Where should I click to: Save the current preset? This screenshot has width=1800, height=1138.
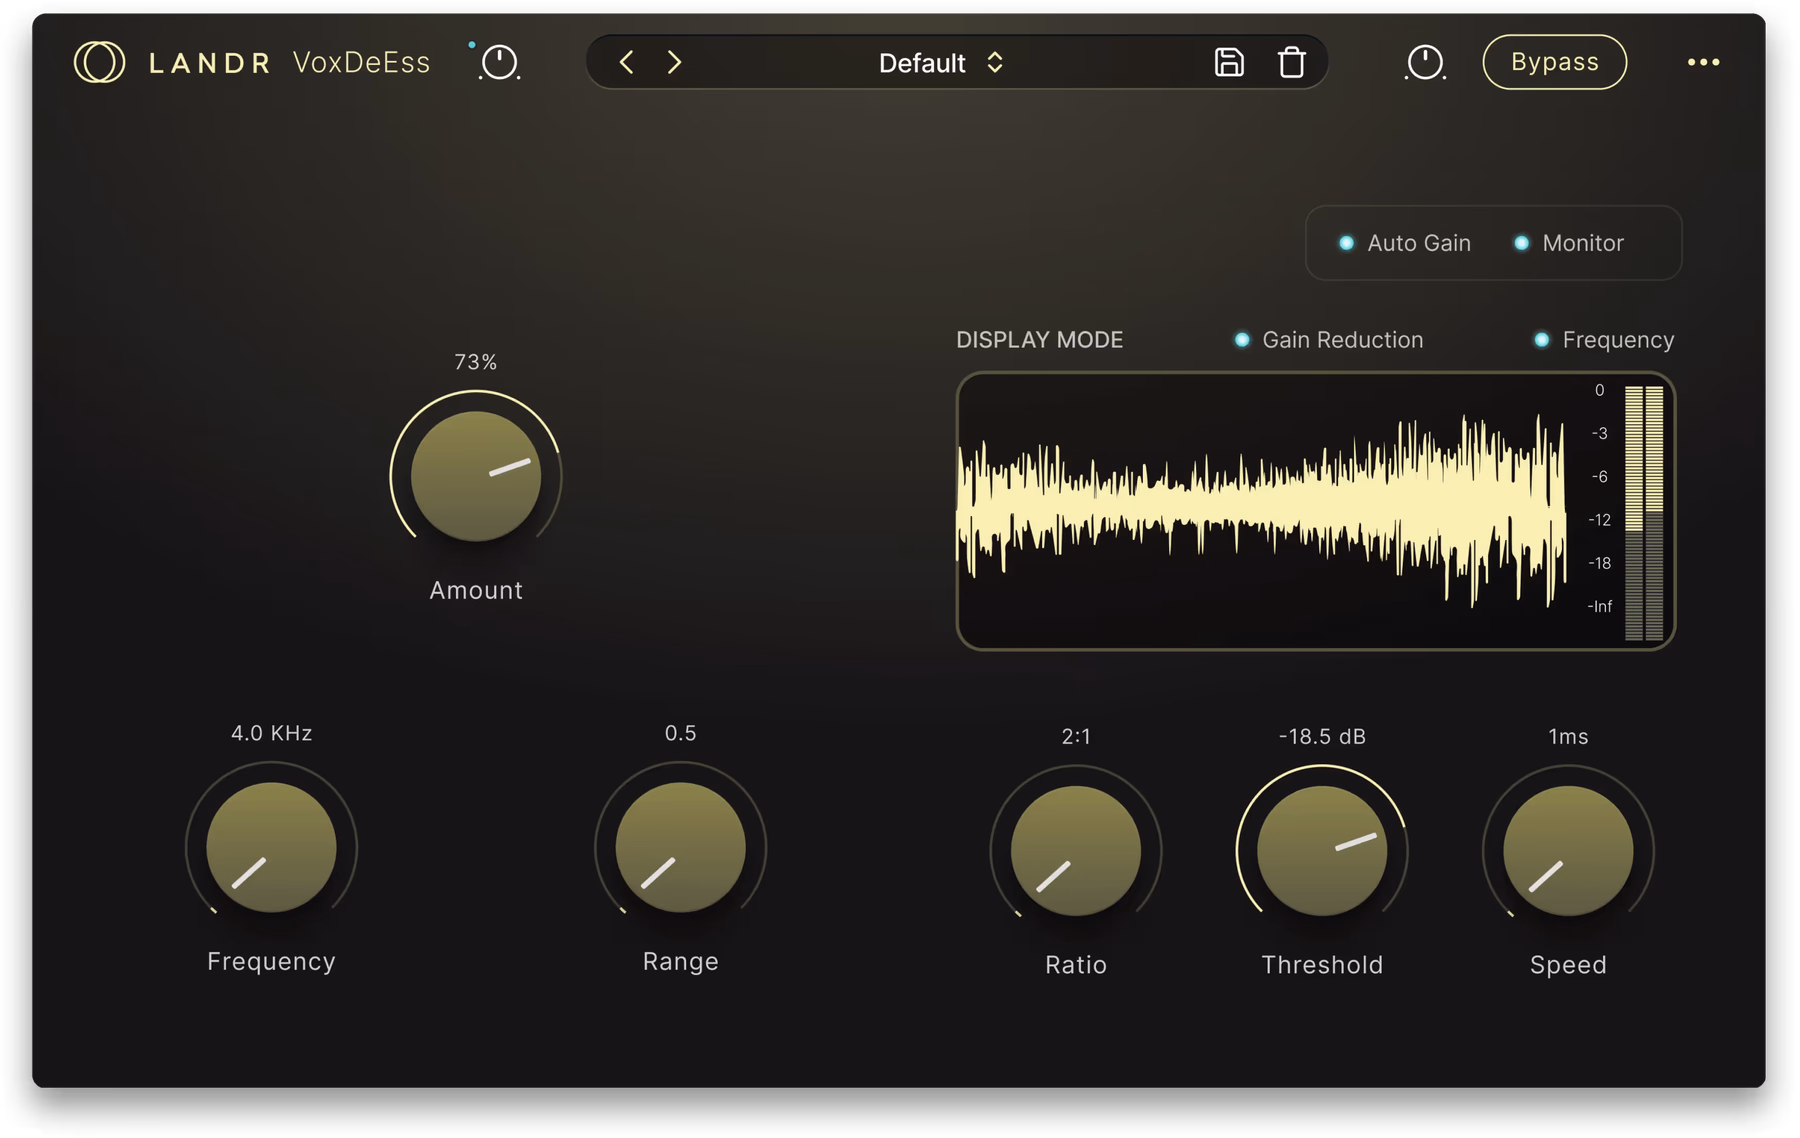[1229, 62]
